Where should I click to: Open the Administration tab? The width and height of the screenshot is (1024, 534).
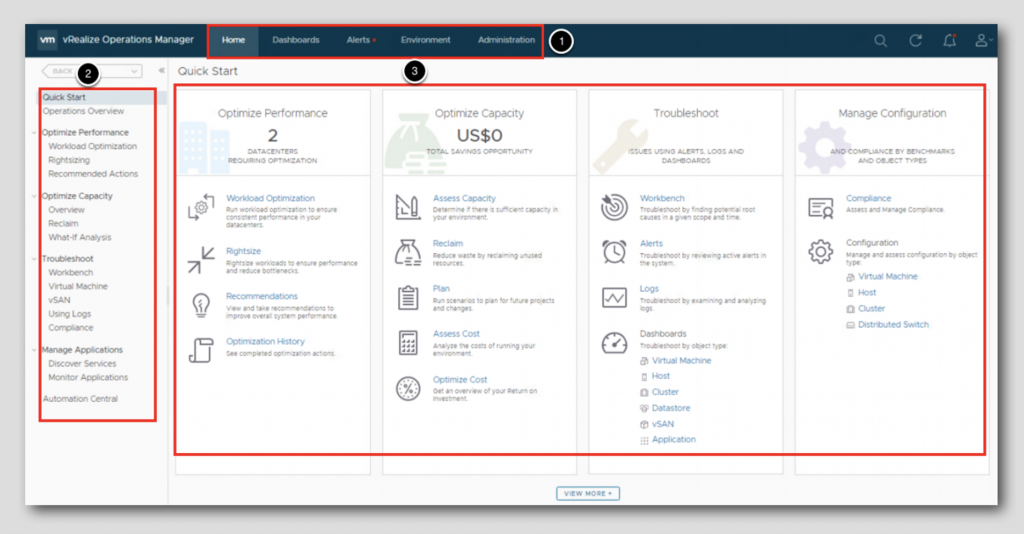[506, 40]
